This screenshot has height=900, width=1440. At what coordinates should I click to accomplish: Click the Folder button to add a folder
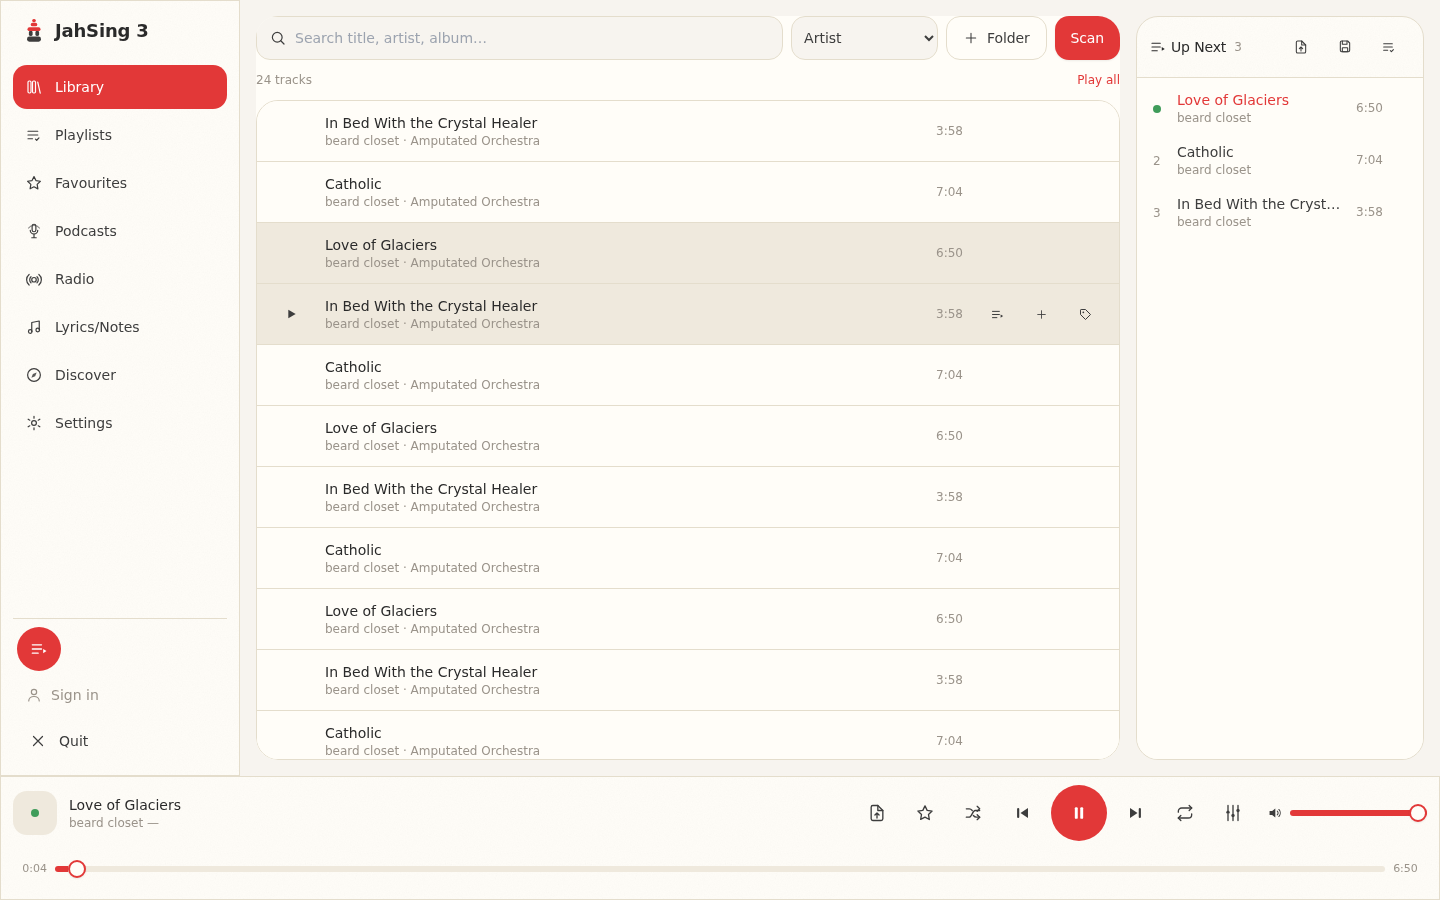click(x=996, y=38)
